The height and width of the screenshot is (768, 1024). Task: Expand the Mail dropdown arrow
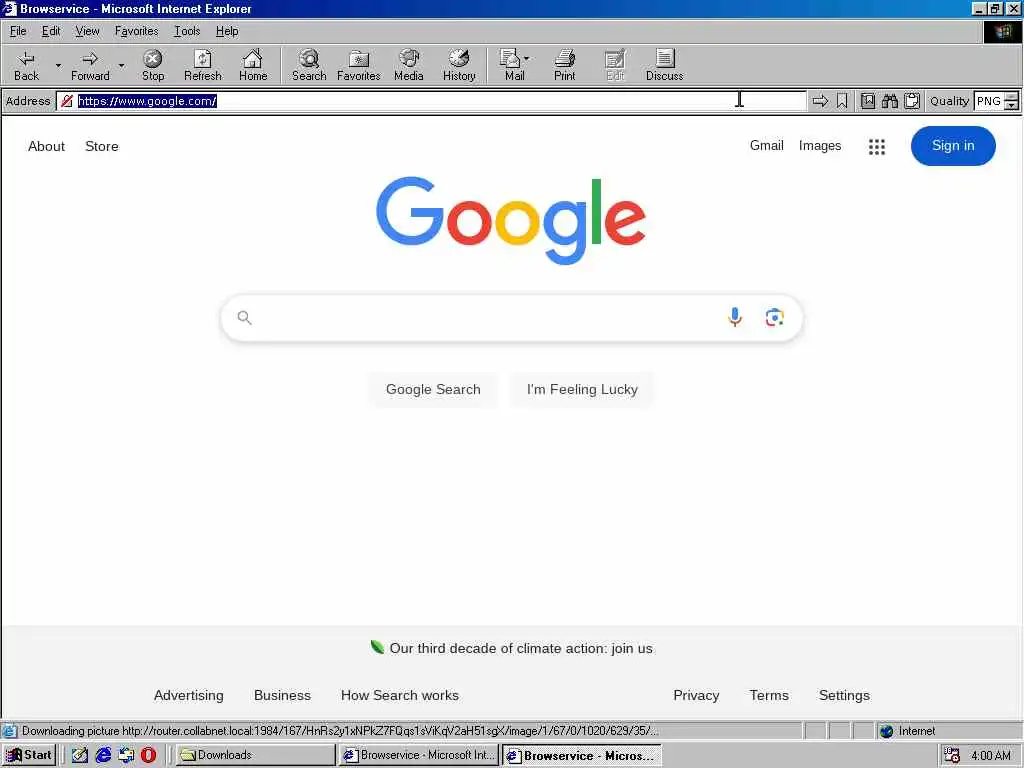click(x=526, y=59)
